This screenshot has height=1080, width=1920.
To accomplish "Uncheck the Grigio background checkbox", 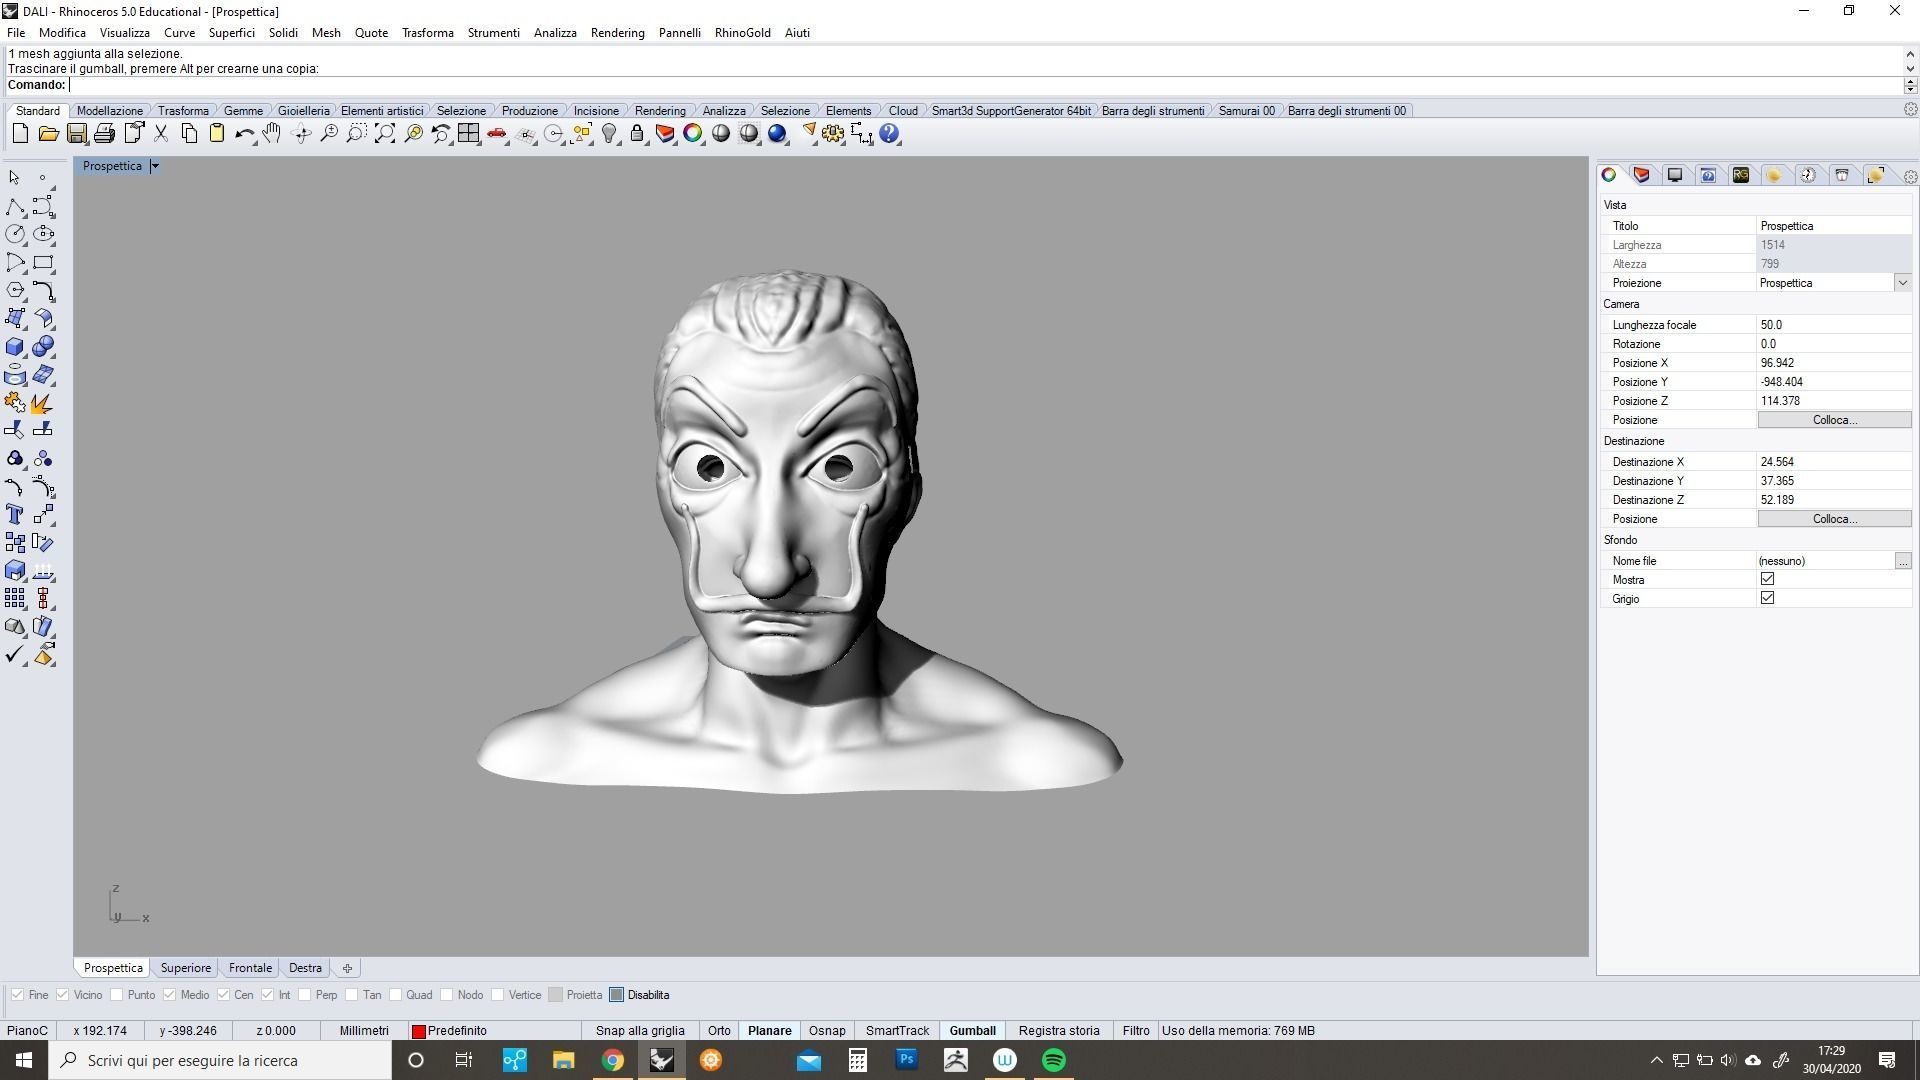I will point(1767,598).
